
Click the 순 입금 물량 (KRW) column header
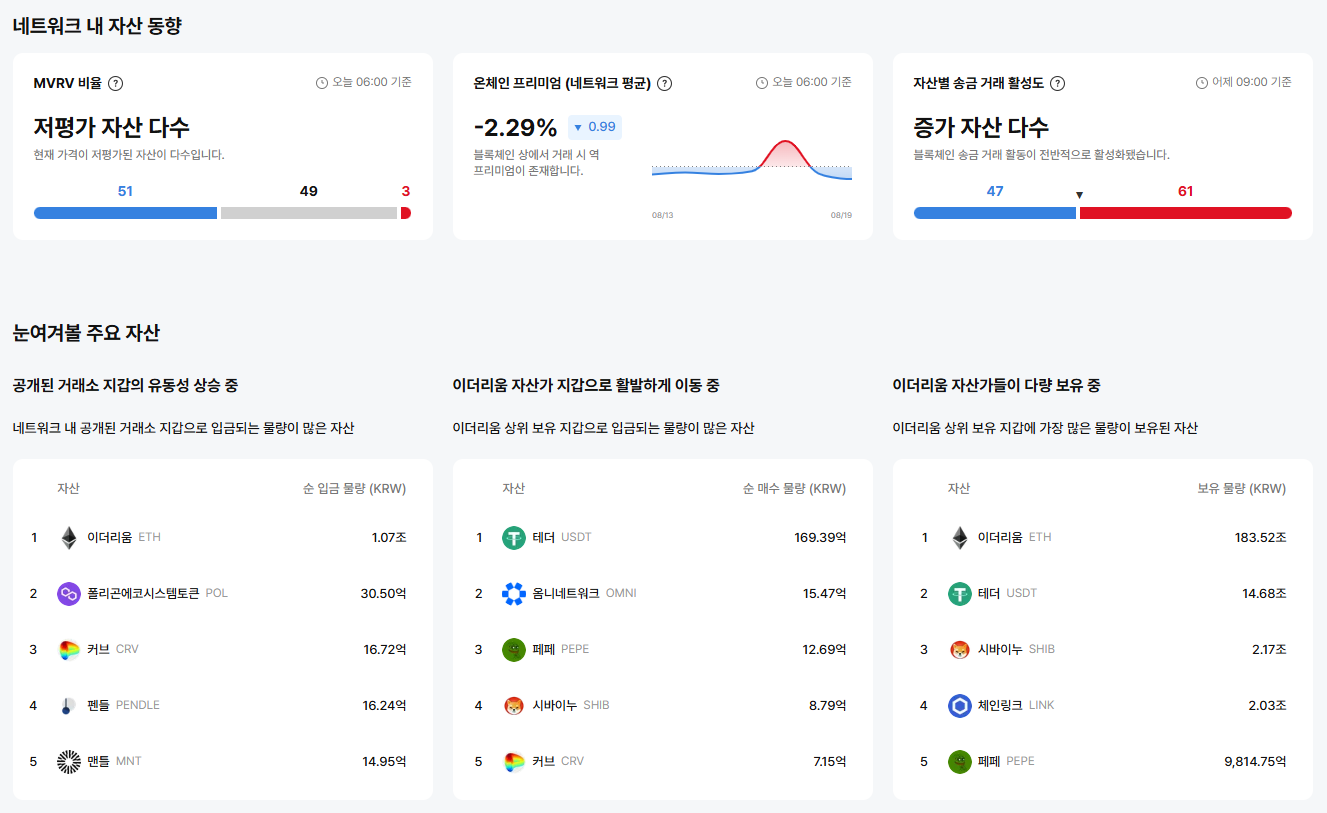tap(355, 489)
